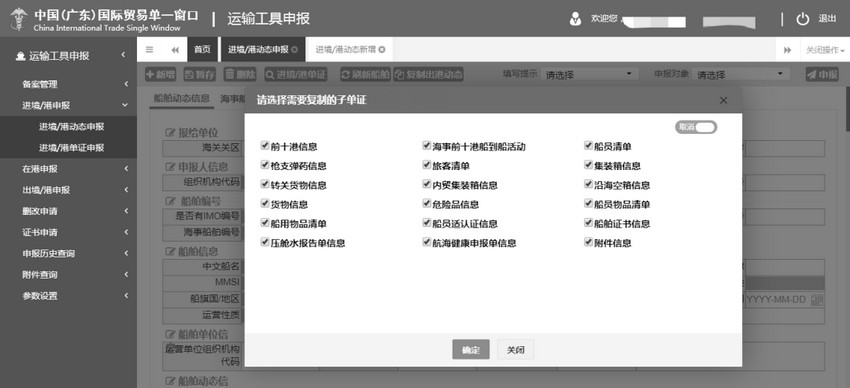This screenshot has width=850, height=388.
Task: Expand the 备案管理 sidebar section
Action: click(x=68, y=84)
